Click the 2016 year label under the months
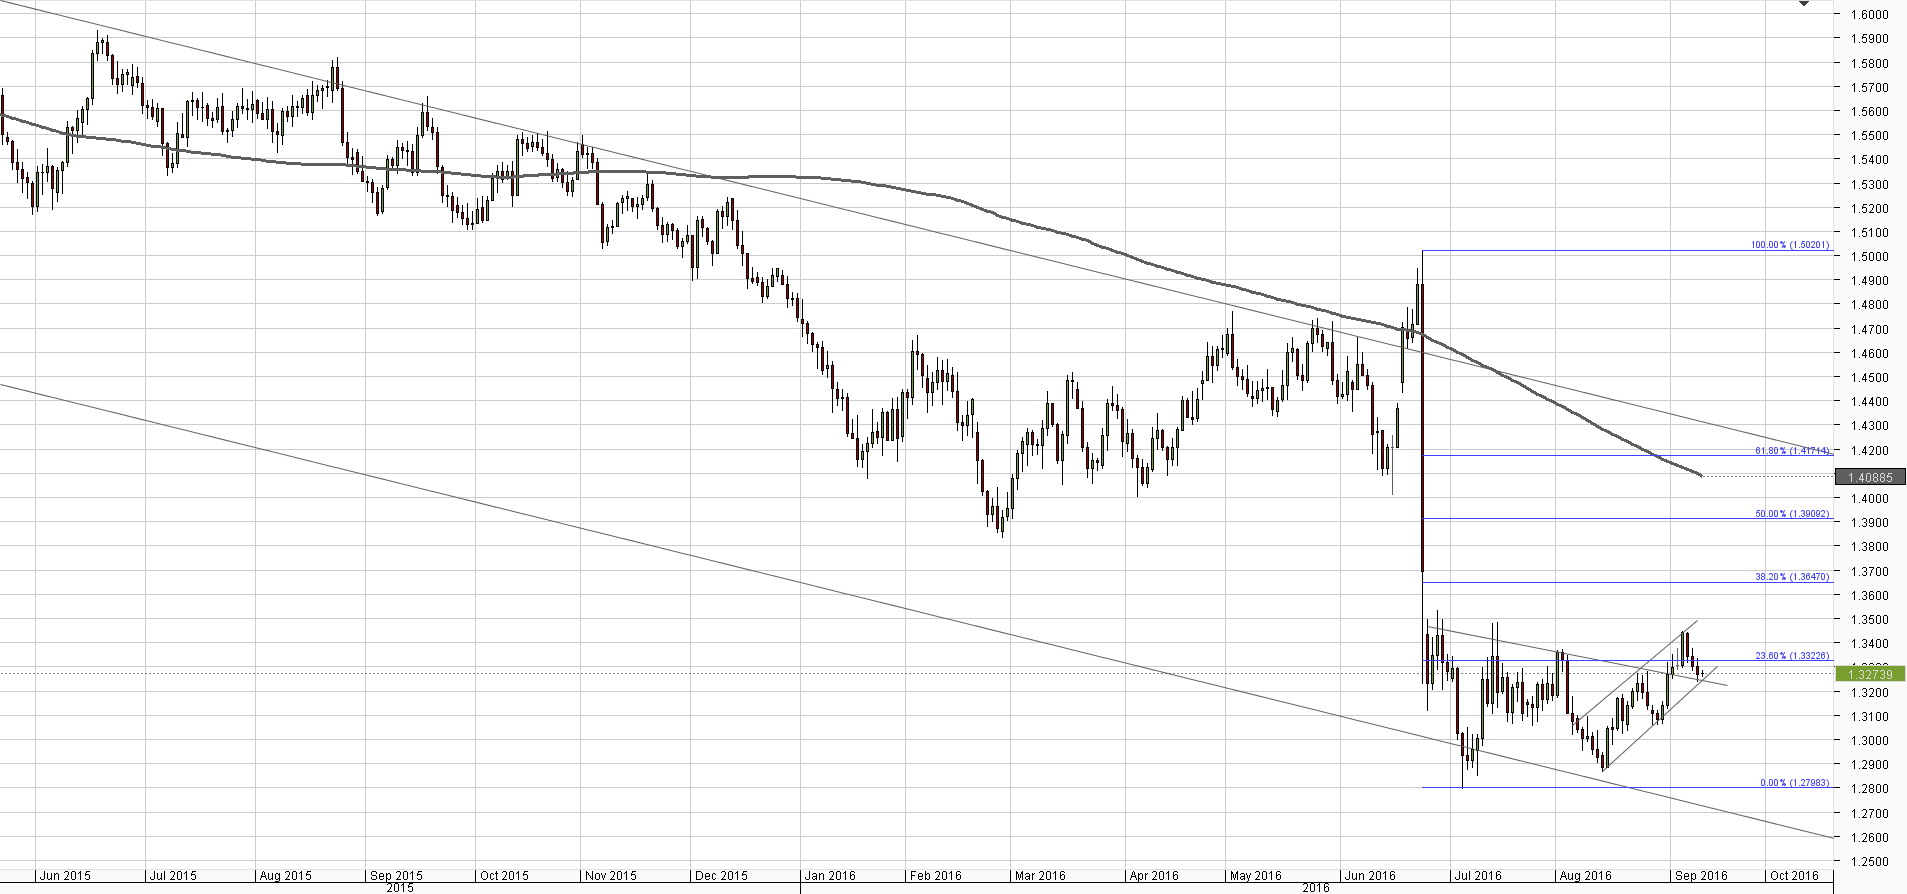Viewport: 1907px width, 894px height. coord(1316,888)
